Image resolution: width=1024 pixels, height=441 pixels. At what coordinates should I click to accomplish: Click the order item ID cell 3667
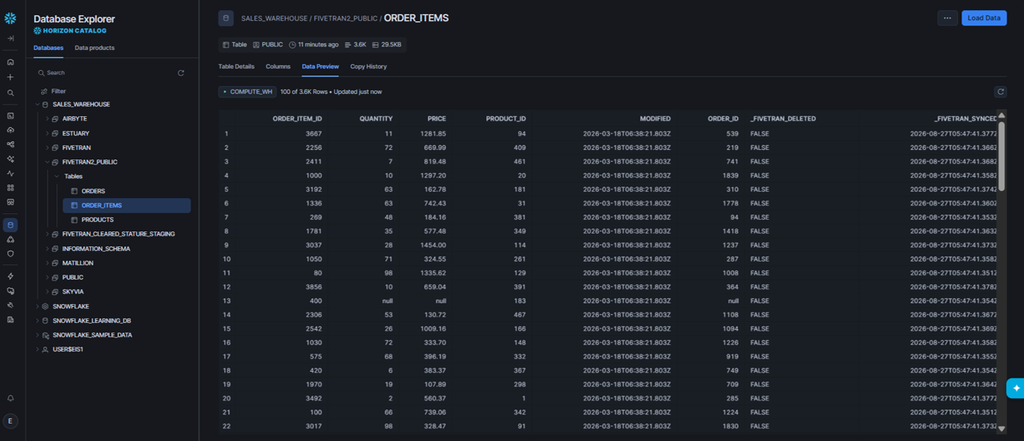315,133
